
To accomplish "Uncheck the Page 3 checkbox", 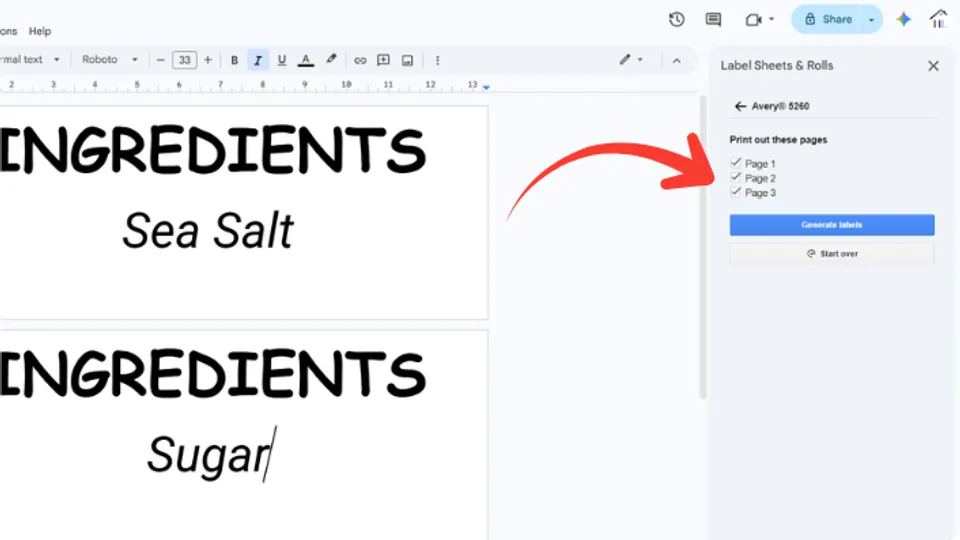I will (736, 192).
